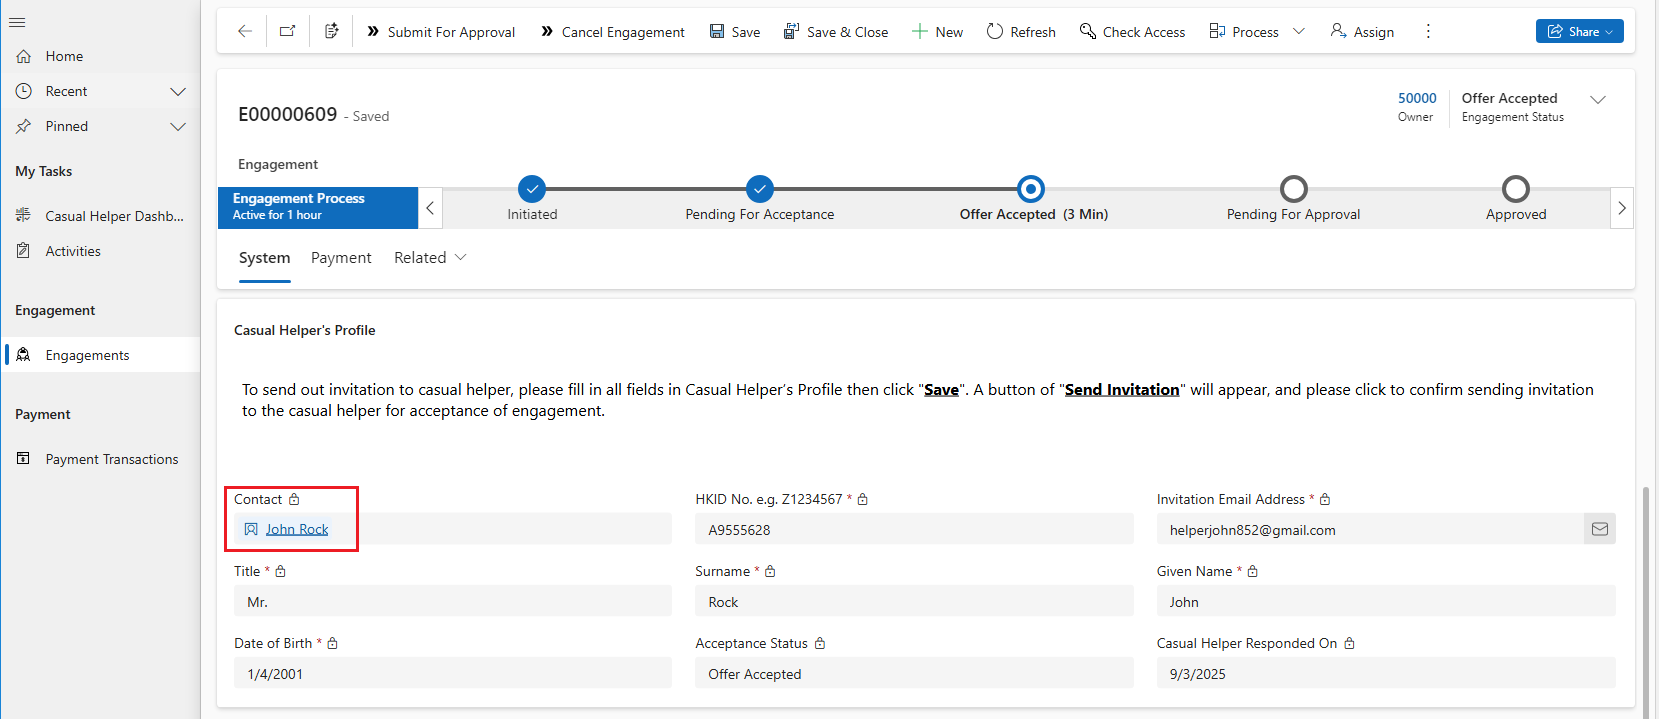Click the hamburger menu icon in sidebar
The width and height of the screenshot is (1661, 722).
coord(17,22)
